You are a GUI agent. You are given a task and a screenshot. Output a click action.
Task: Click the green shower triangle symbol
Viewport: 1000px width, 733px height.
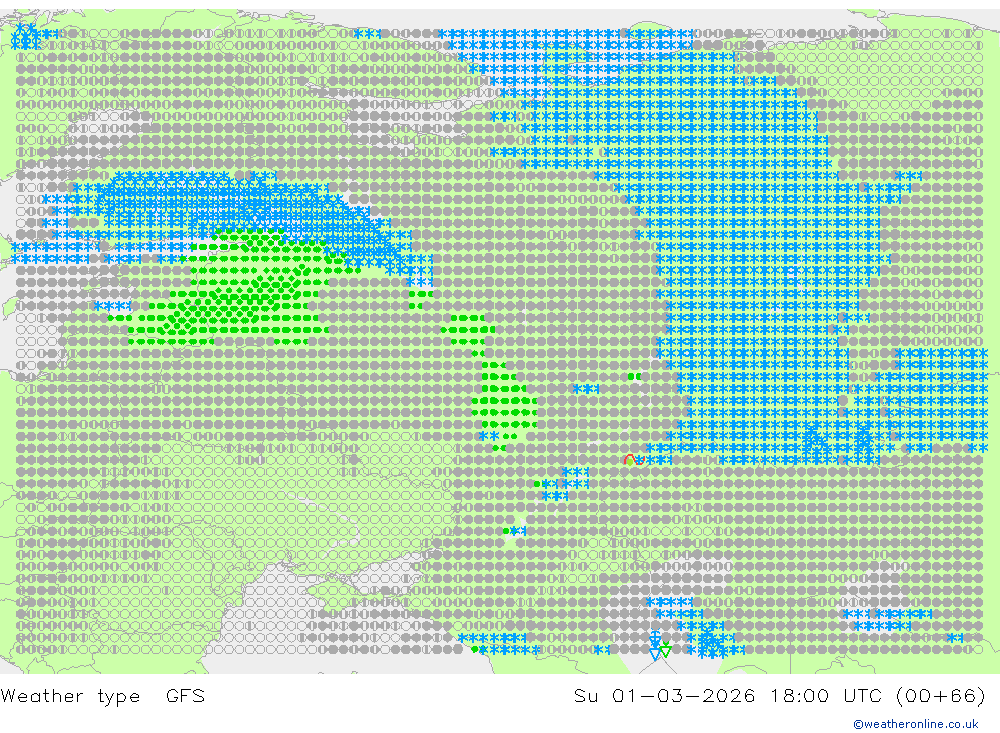(666, 649)
